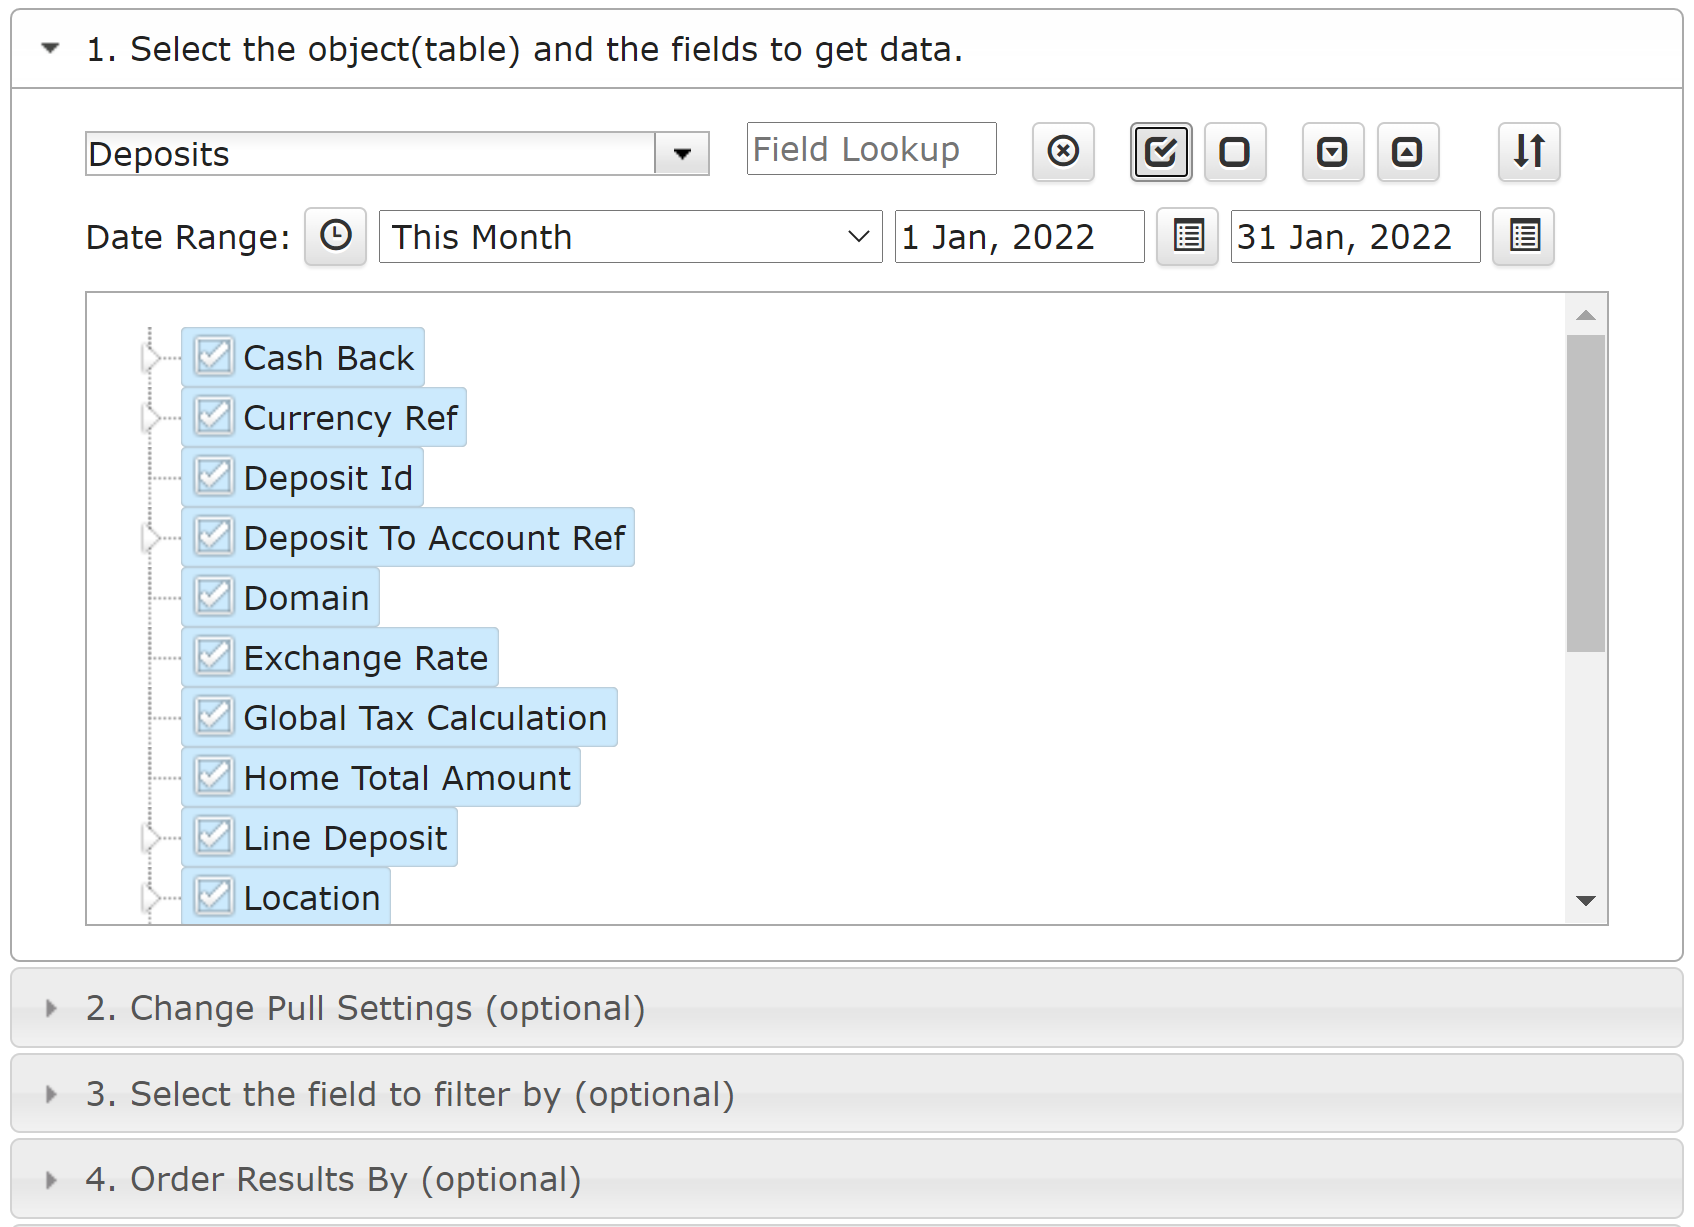Image resolution: width=1694 pixels, height=1227 pixels.
Task: Open the end date calendar picker
Action: coord(1523,236)
